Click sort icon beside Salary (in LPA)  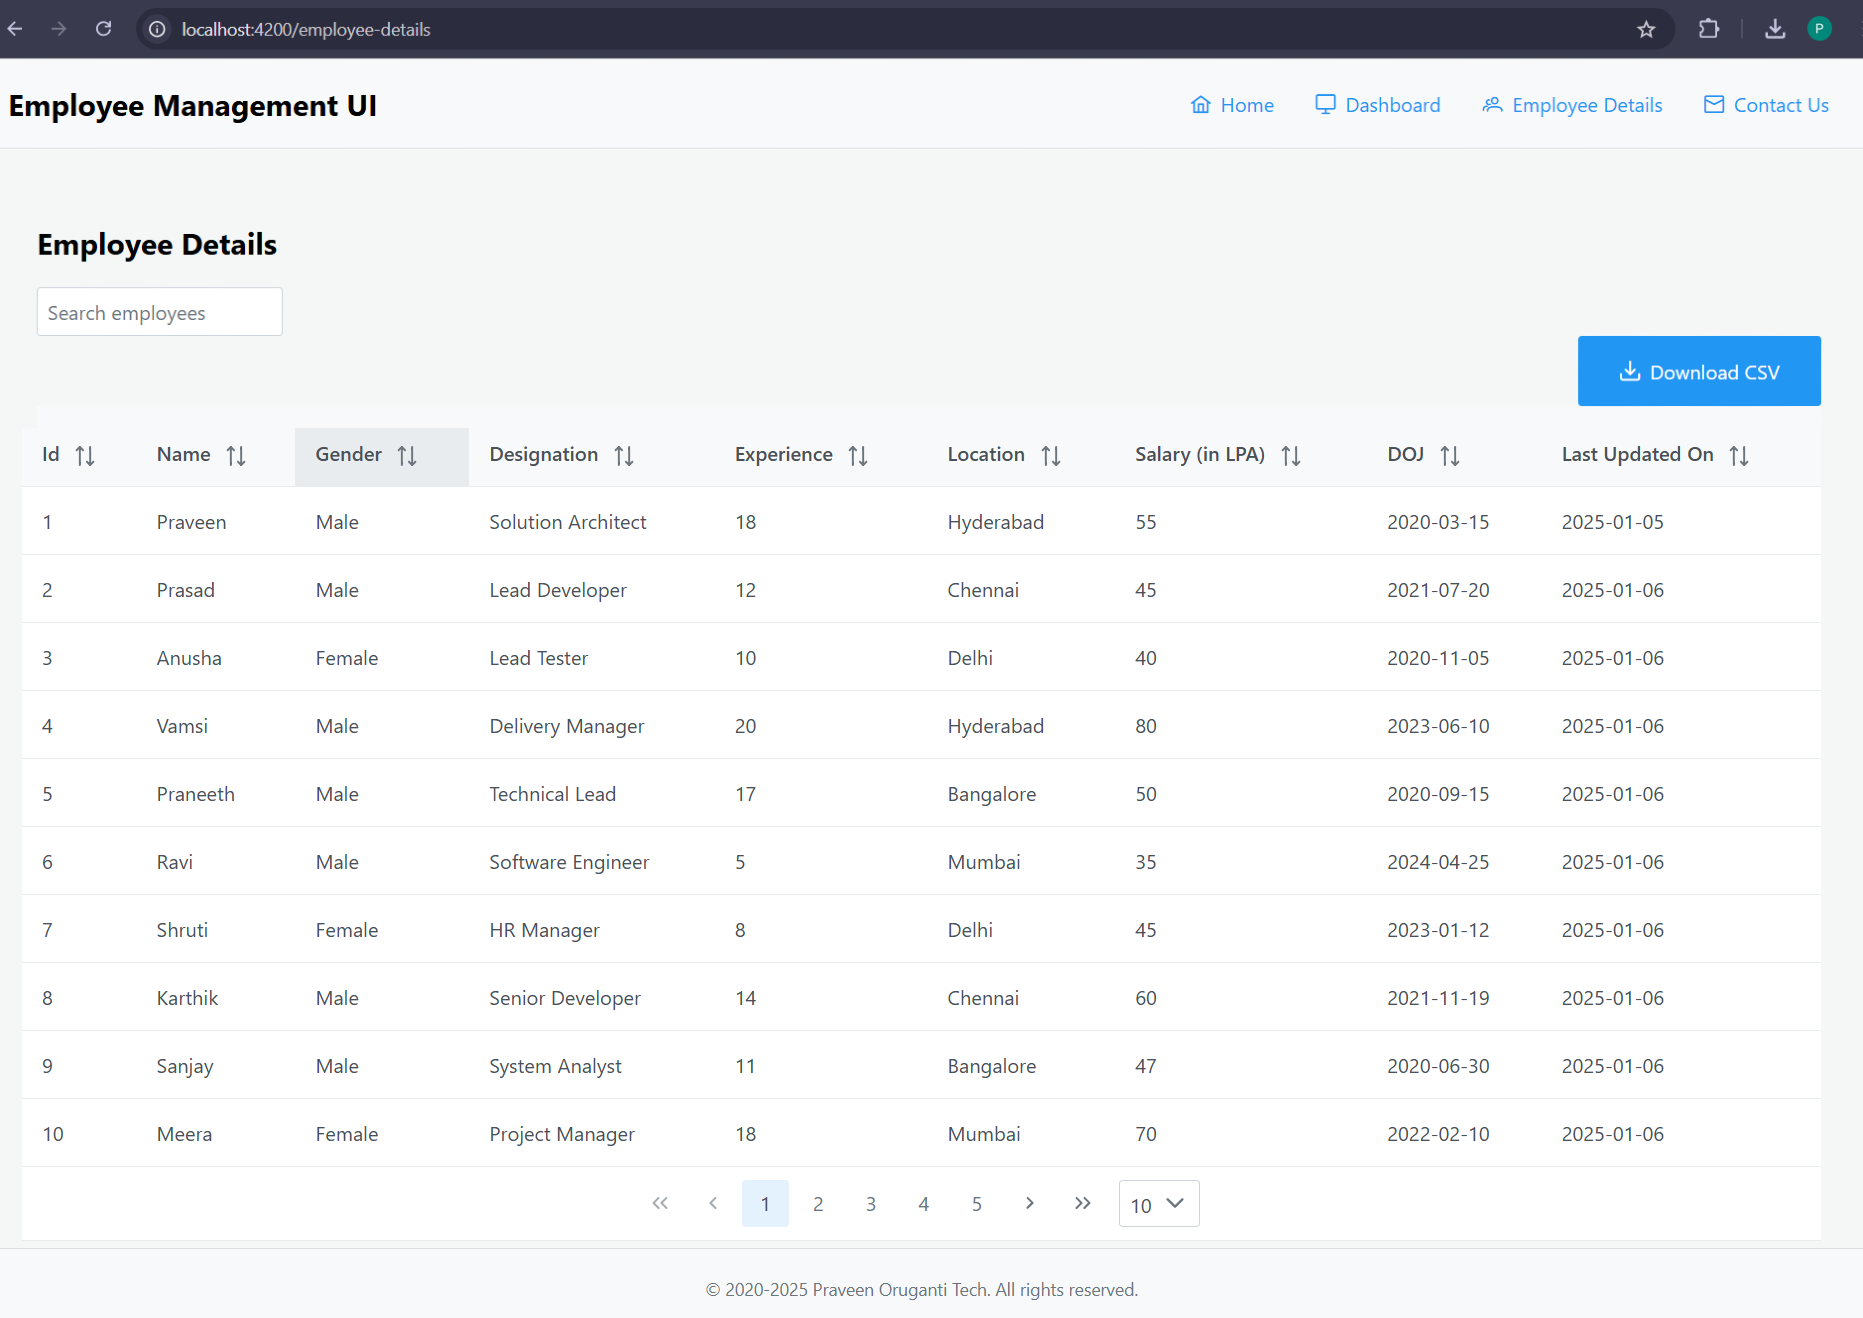click(1291, 456)
